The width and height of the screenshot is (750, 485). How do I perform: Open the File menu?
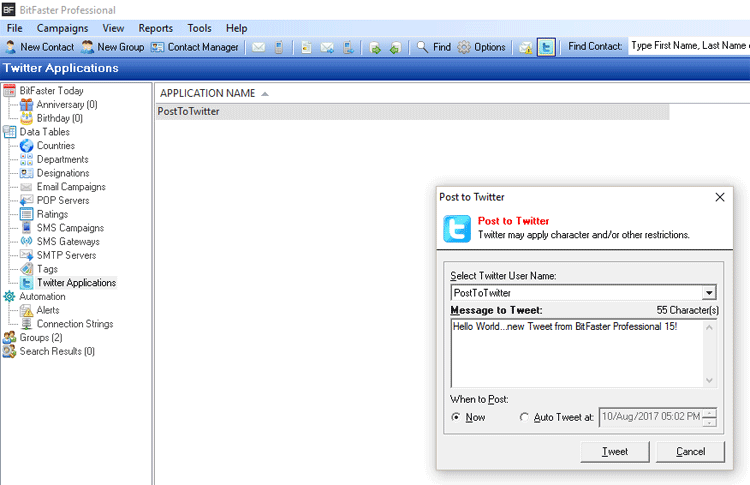(x=15, y=28)
